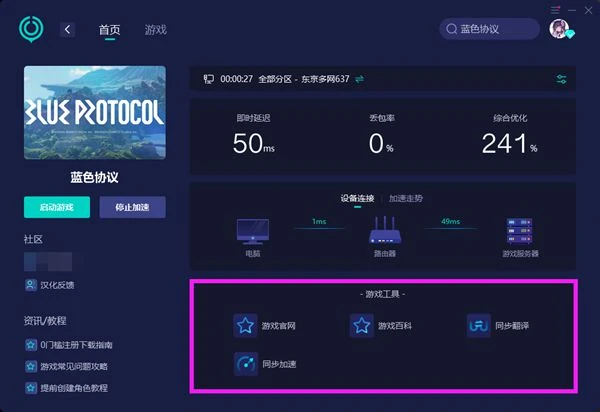
Task: Open the hamburger menu at top right
Action: tap(555, 10)
